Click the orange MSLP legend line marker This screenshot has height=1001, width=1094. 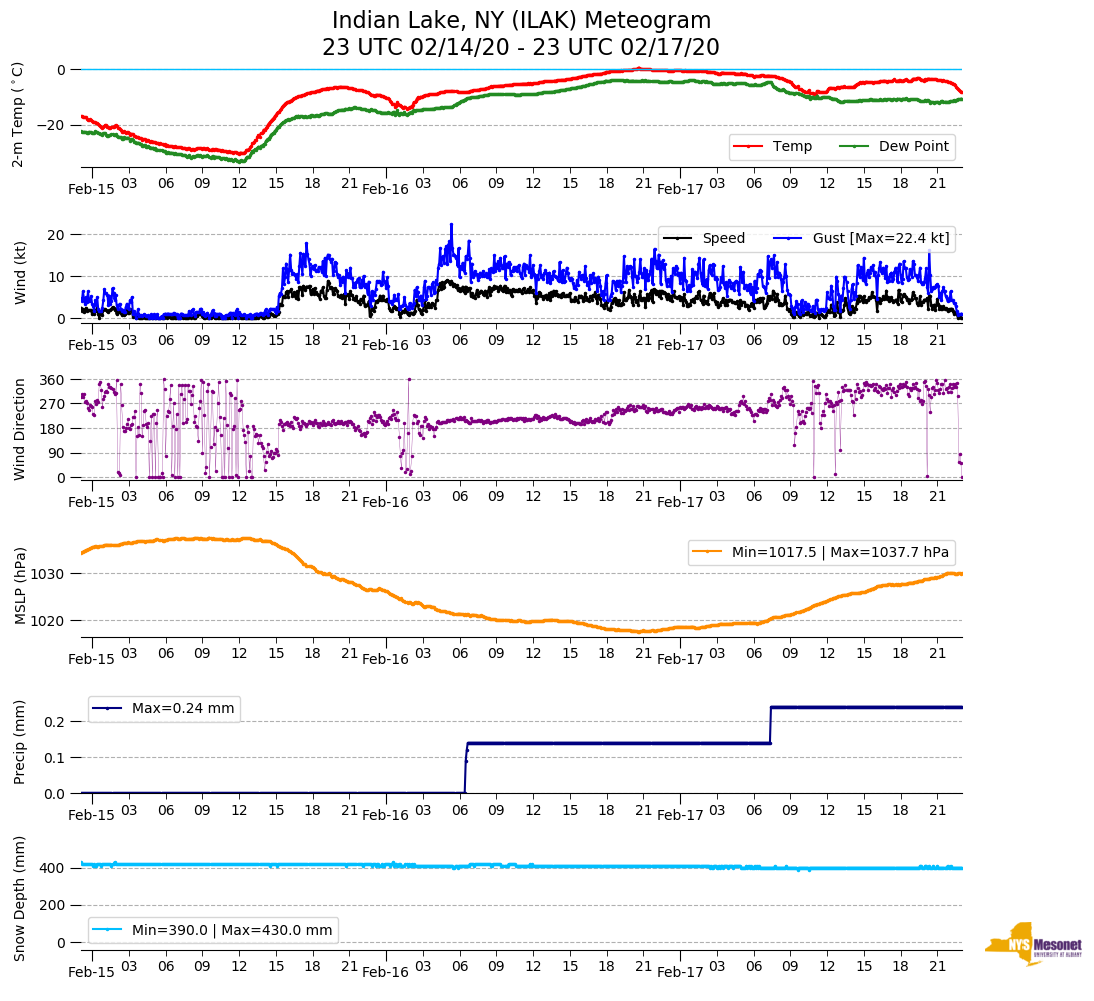click(x=709, y=552)
